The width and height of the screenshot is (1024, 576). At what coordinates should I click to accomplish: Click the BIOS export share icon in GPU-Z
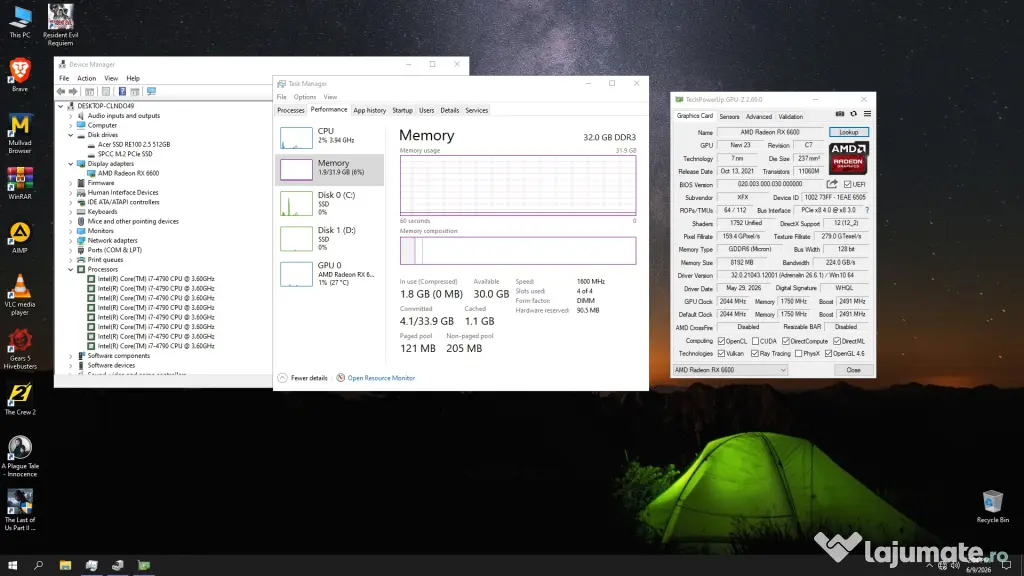click(x=832, y=184)
